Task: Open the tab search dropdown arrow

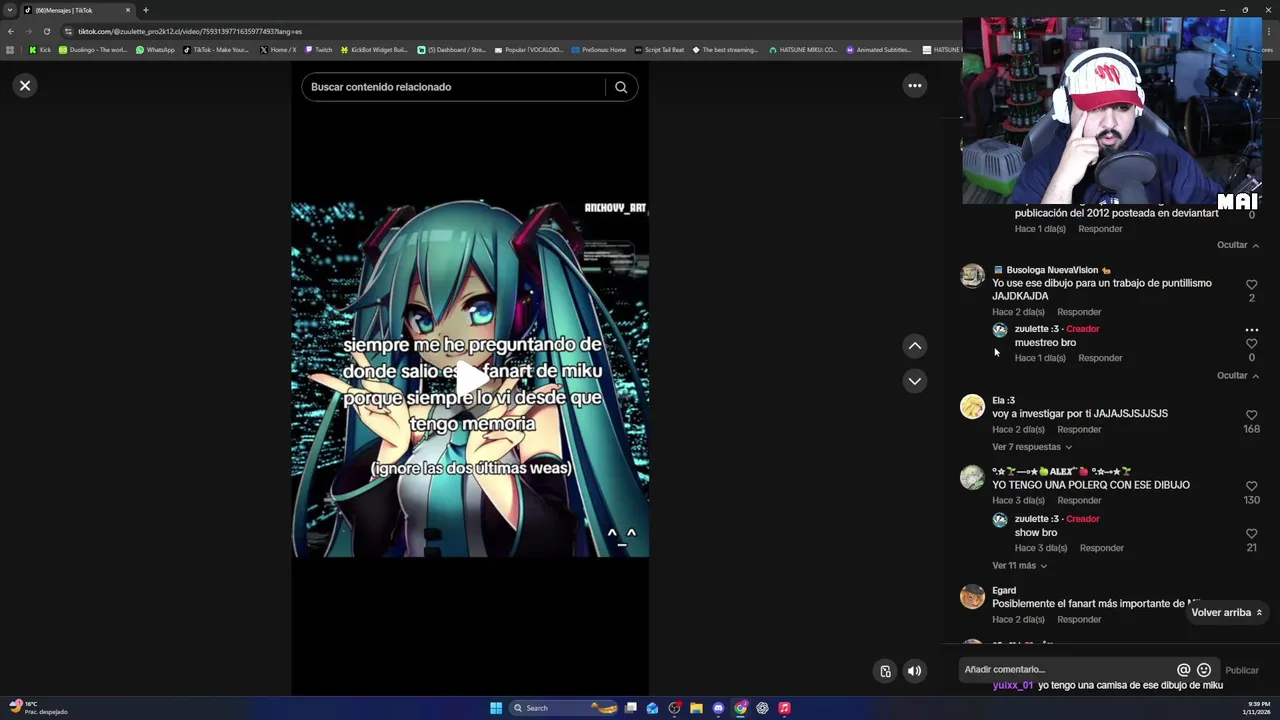Action: pos(9,10)
